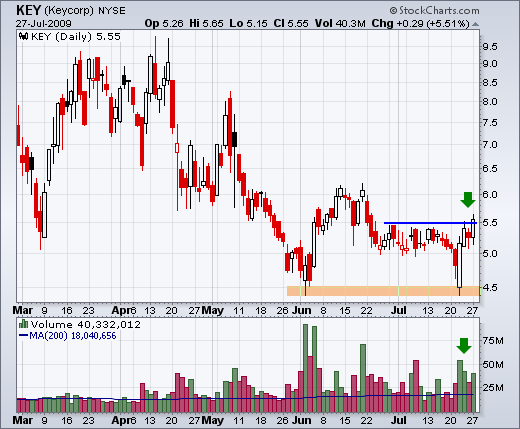Click the Volume 40,332,012 legend label
Image resolution: width=520 pixels, height=429 pixels.
tap(86, 324)
